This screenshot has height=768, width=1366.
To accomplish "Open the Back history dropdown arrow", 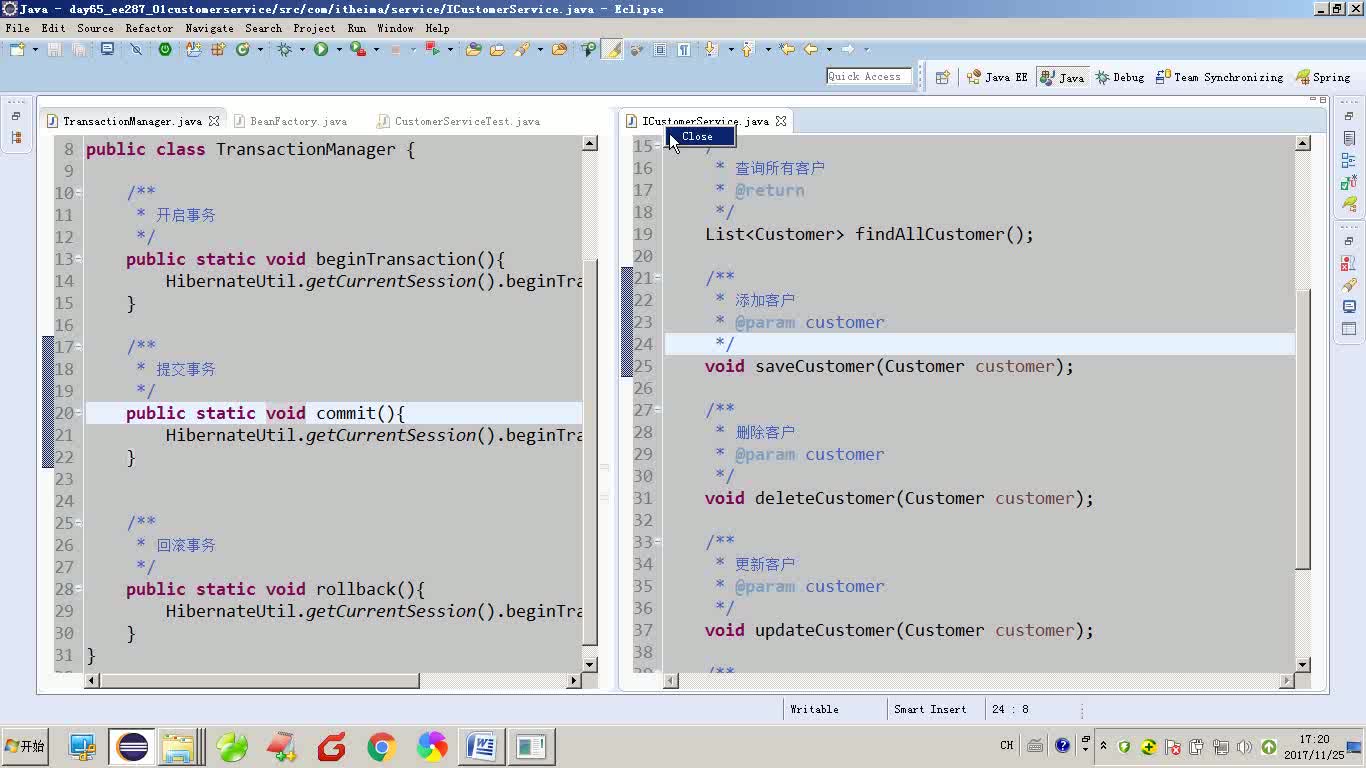I will click(x=829, y=49).
